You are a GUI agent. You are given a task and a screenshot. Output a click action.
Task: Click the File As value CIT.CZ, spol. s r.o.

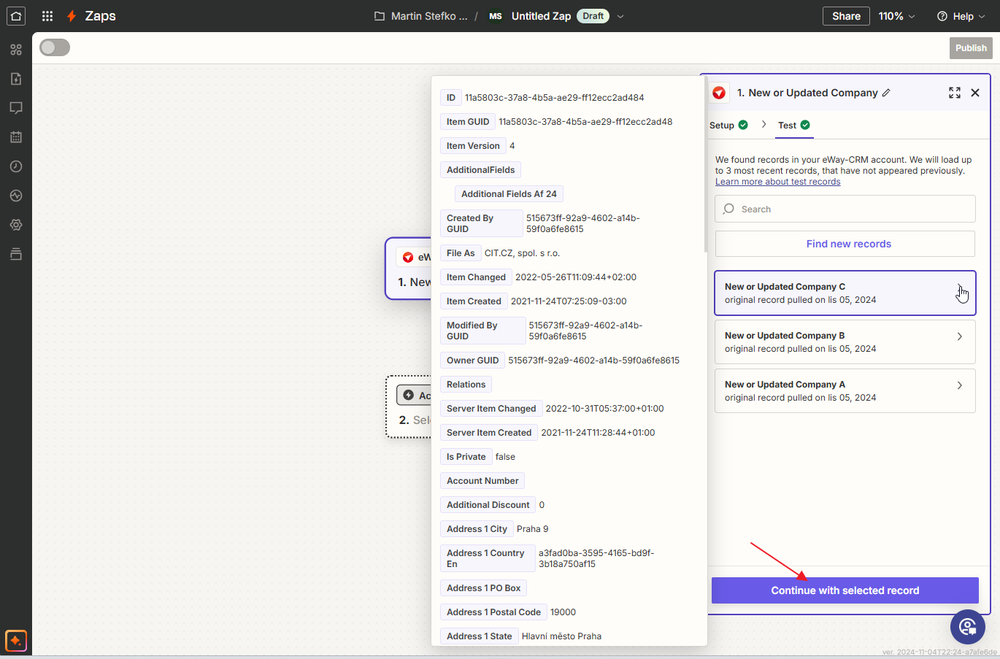click(x=522, y=253)
